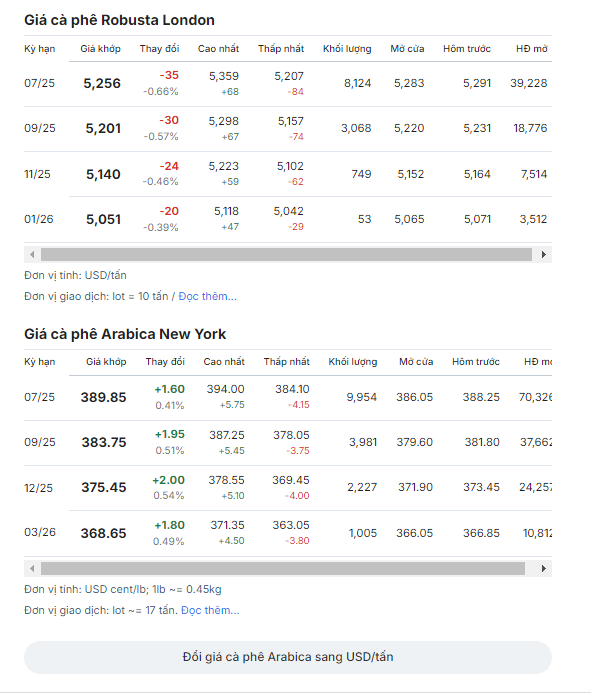The image size is (591, 697).
Task: Click the Giá cà phê Robusta London heading
Action: pos(120,20)
